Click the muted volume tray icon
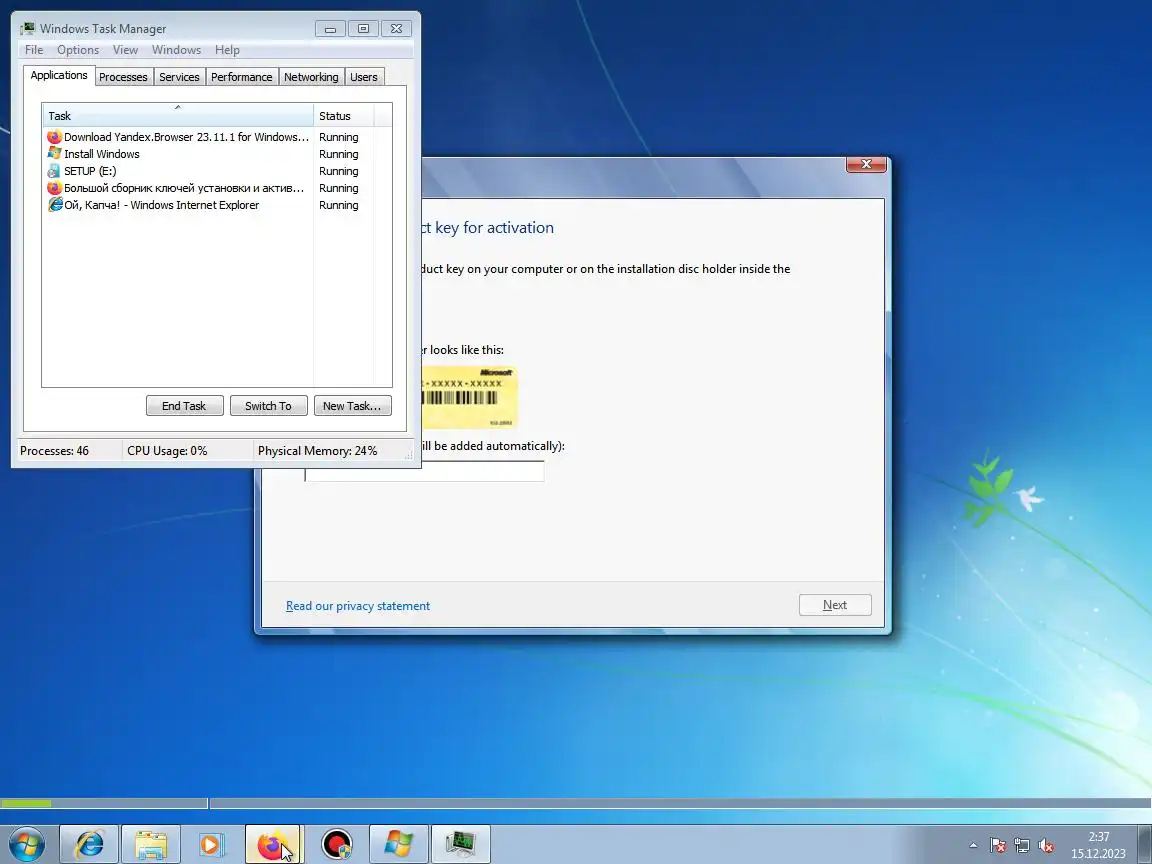This screenshot has width=1152, height=864. coord(1045,845)
